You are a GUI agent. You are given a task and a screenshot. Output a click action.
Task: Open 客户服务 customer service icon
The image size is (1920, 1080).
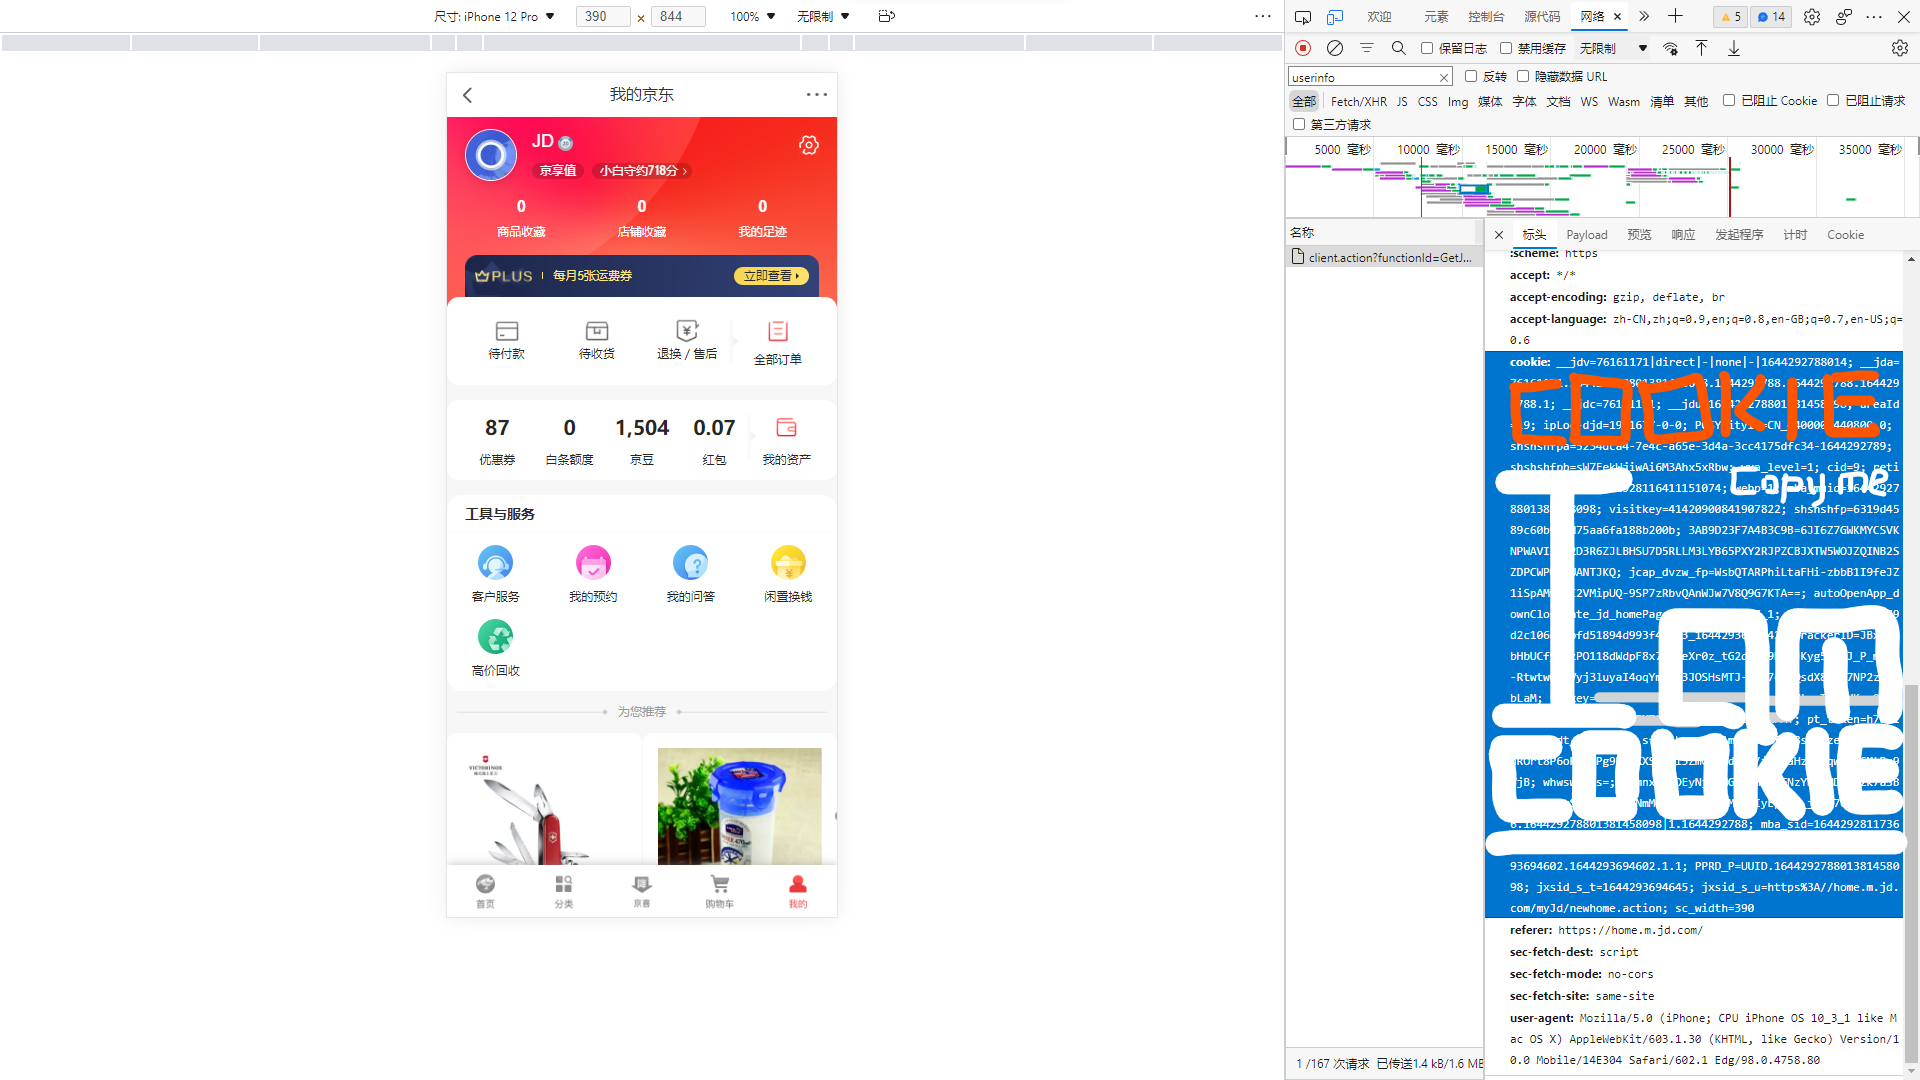[x=495, y=563]
